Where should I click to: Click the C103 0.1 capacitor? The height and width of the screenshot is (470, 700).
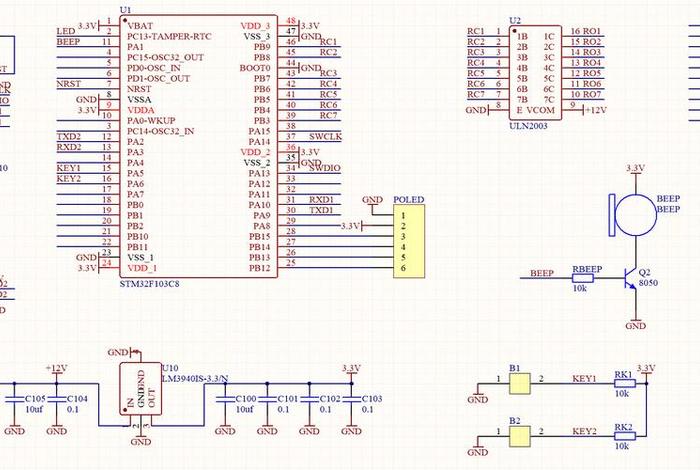pyautogui.click(x=351, y=398)
